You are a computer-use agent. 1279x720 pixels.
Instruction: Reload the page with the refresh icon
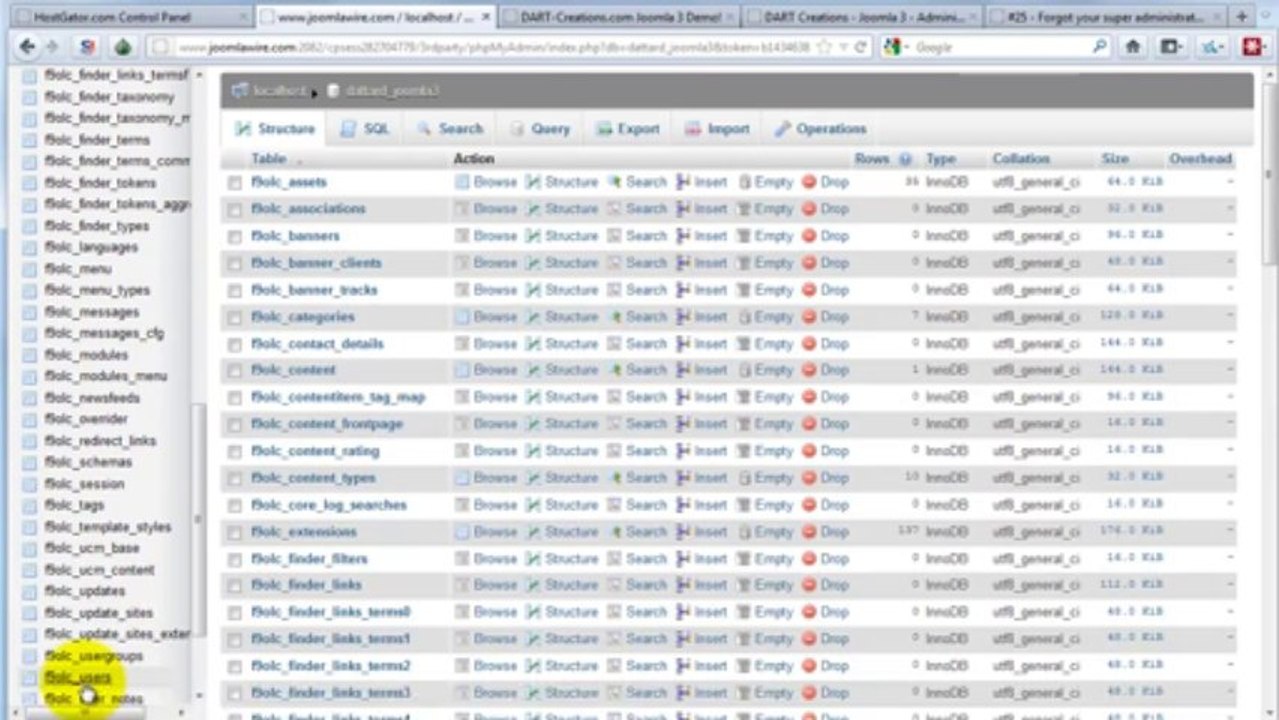pyautogui.click(x=860, y=47)
